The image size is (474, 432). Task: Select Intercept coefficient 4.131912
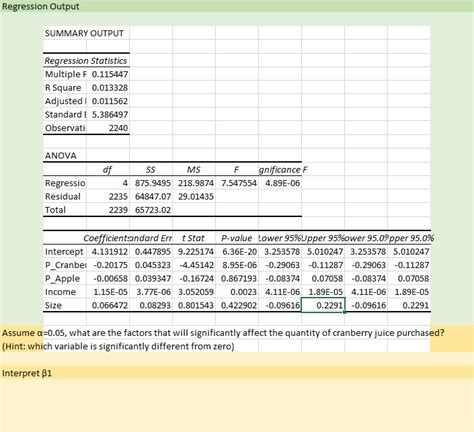point(110,251)
